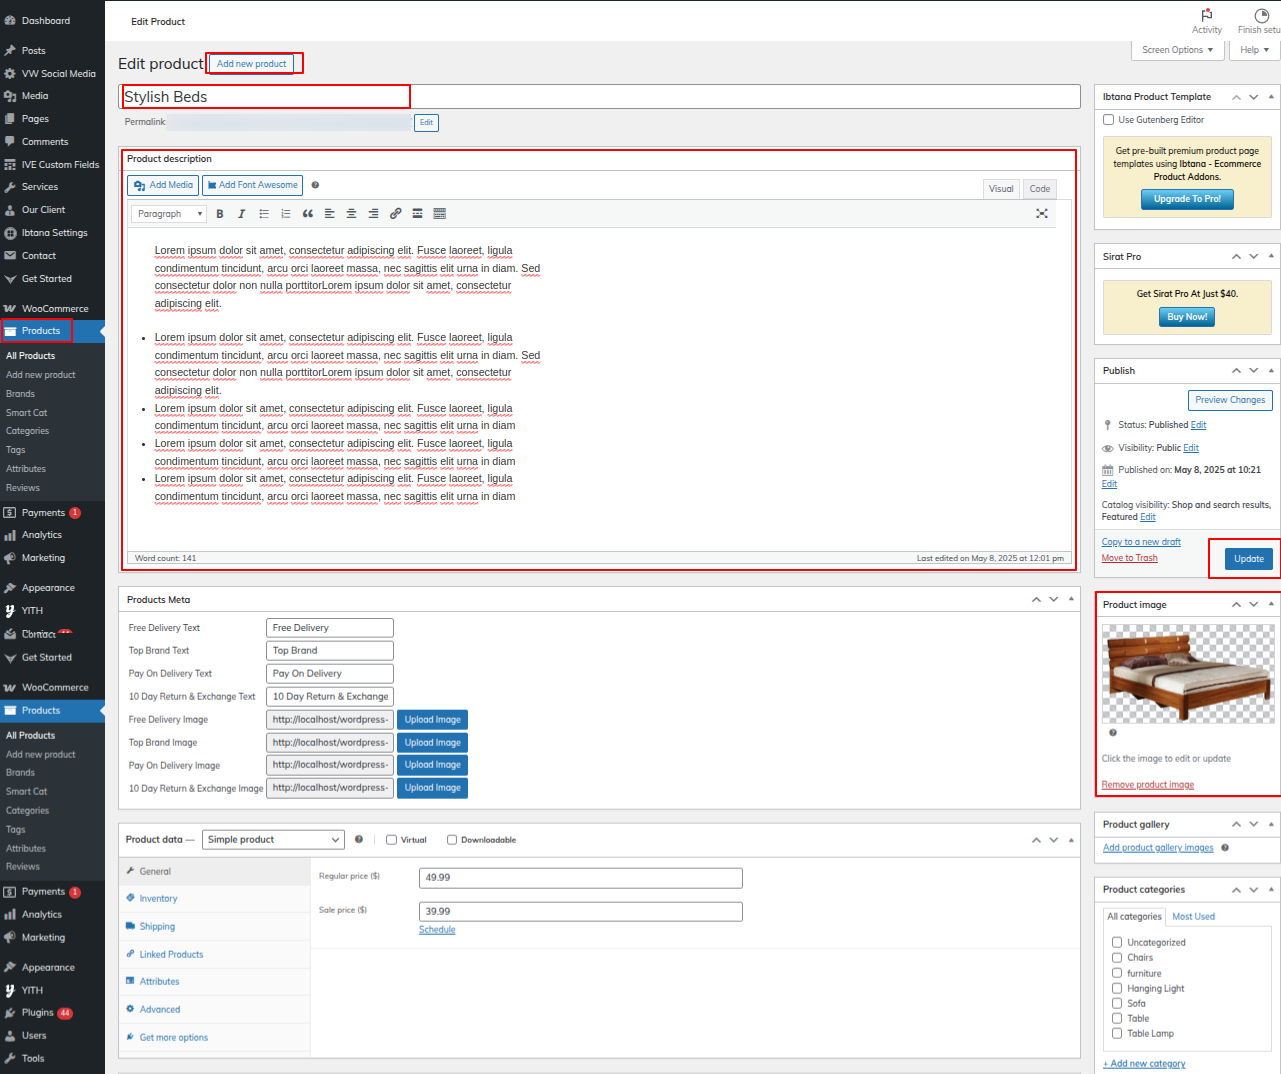Toggle bold formatting in editor toolbar

pyautogui.click(x=220, y=214)
